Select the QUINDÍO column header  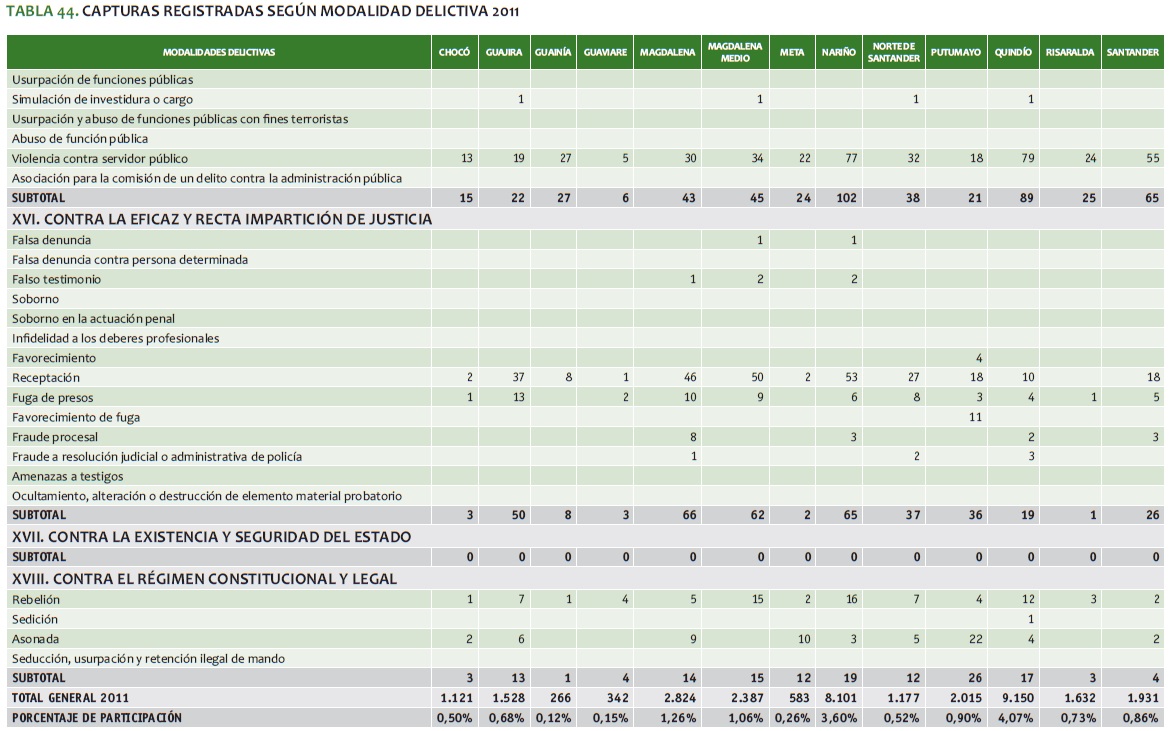click(1013, 52)
